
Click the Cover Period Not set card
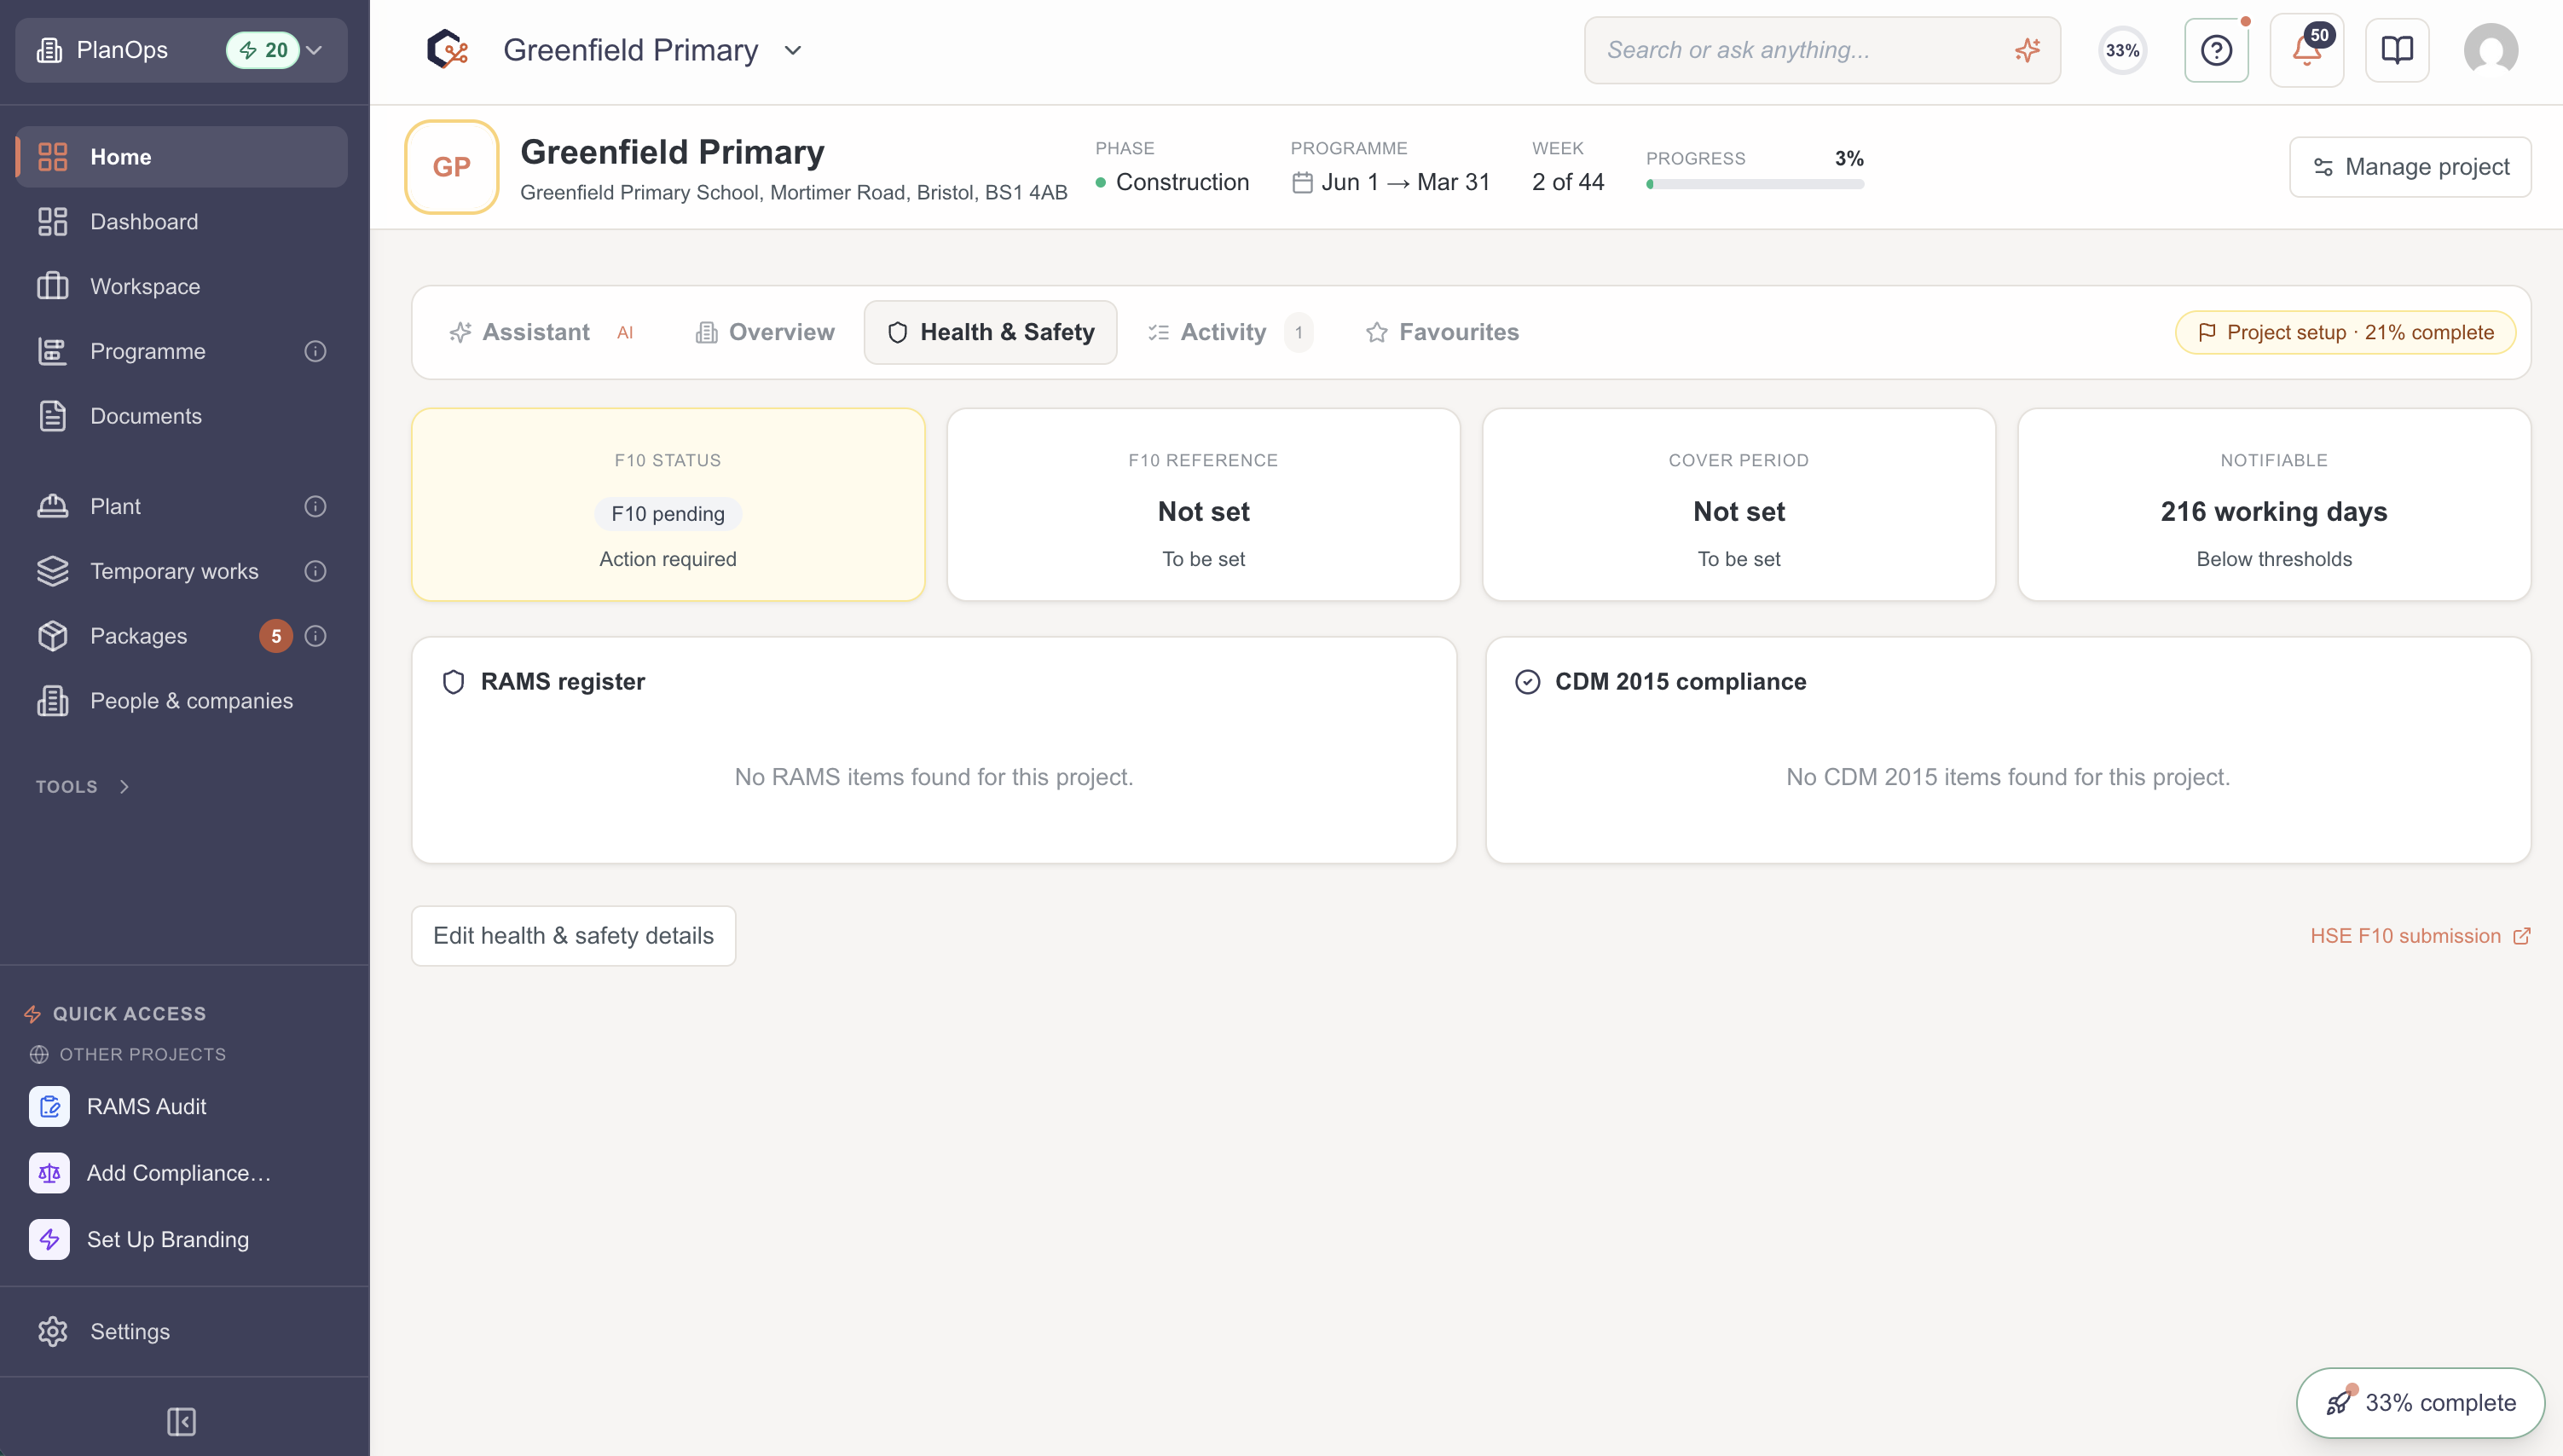pyautogui.click(x=1739, y=505)
